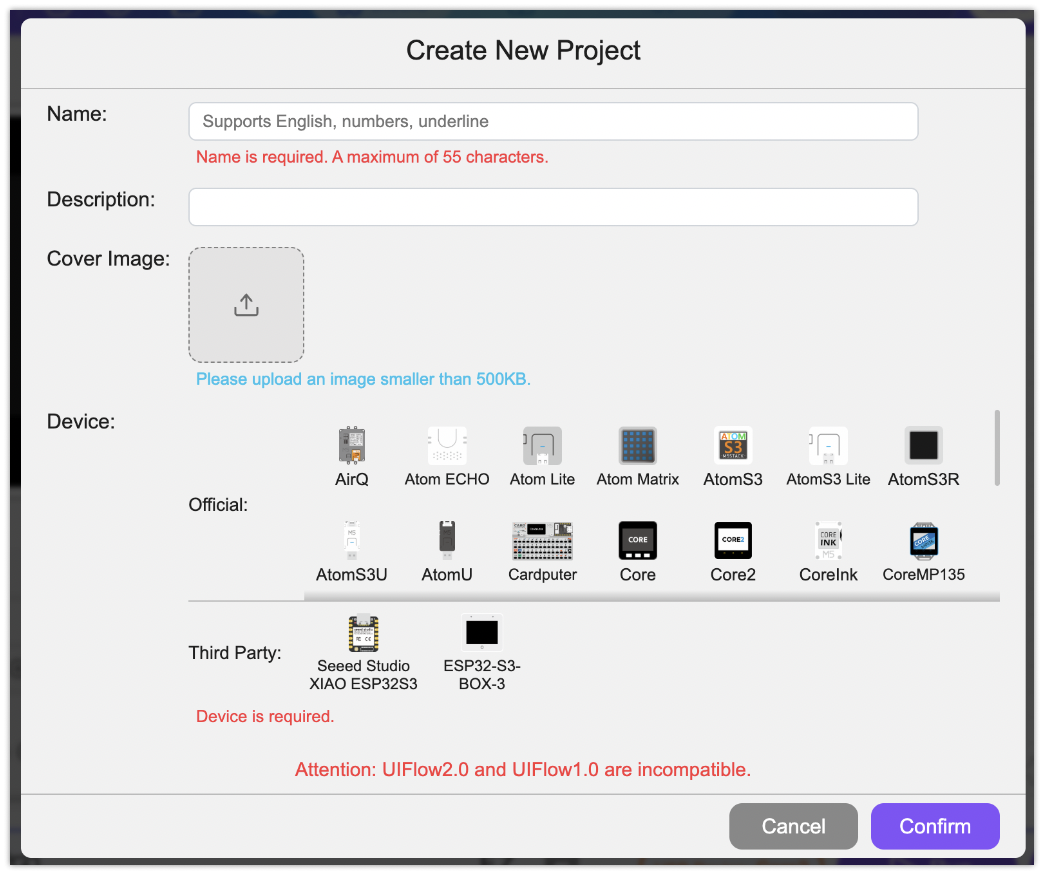Viewport: 1044px width, 875px height.
Task: Pick the Core2 device icon
Action: point(733,540)
